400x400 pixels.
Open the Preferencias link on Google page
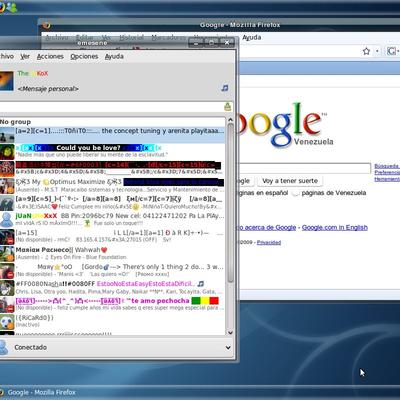387,172
